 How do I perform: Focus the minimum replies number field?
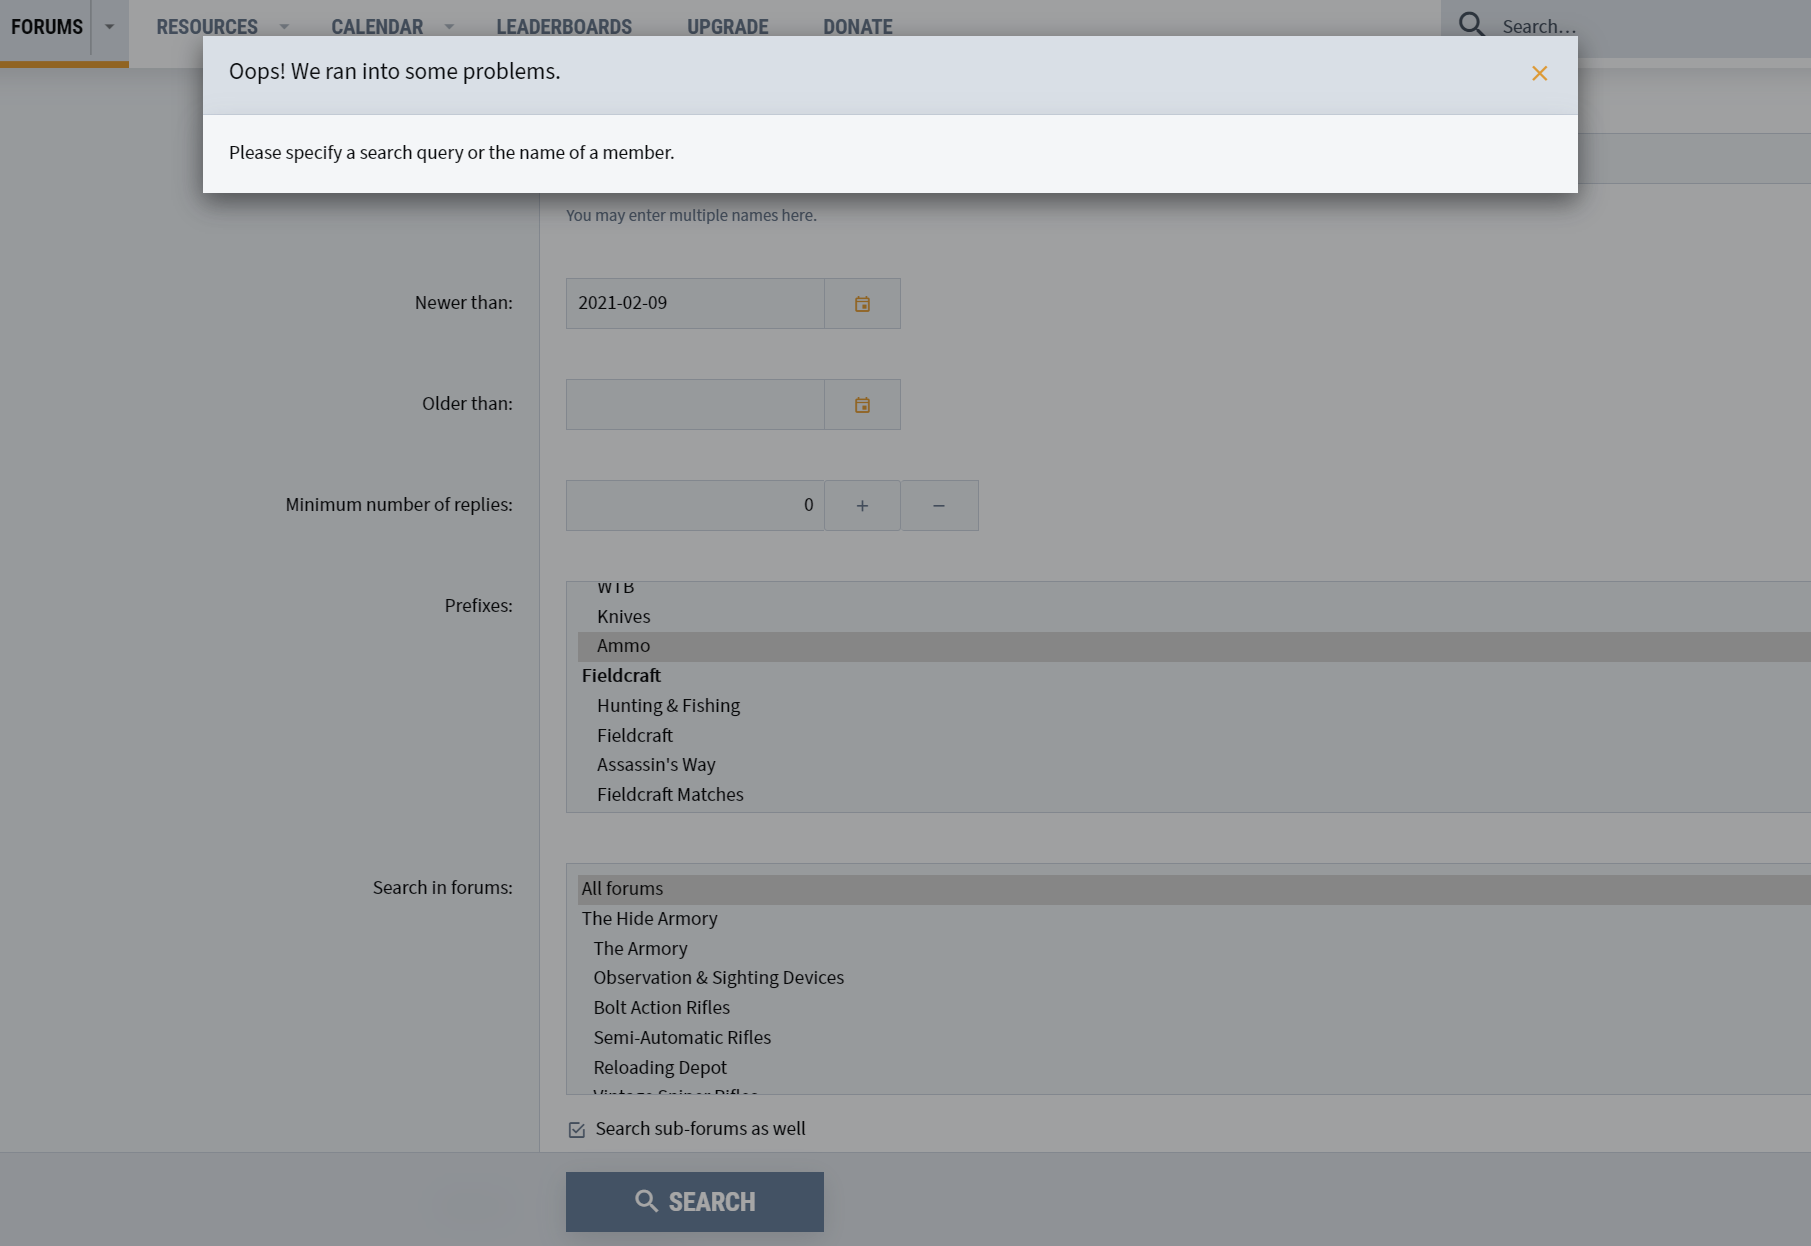coord(695,506)
